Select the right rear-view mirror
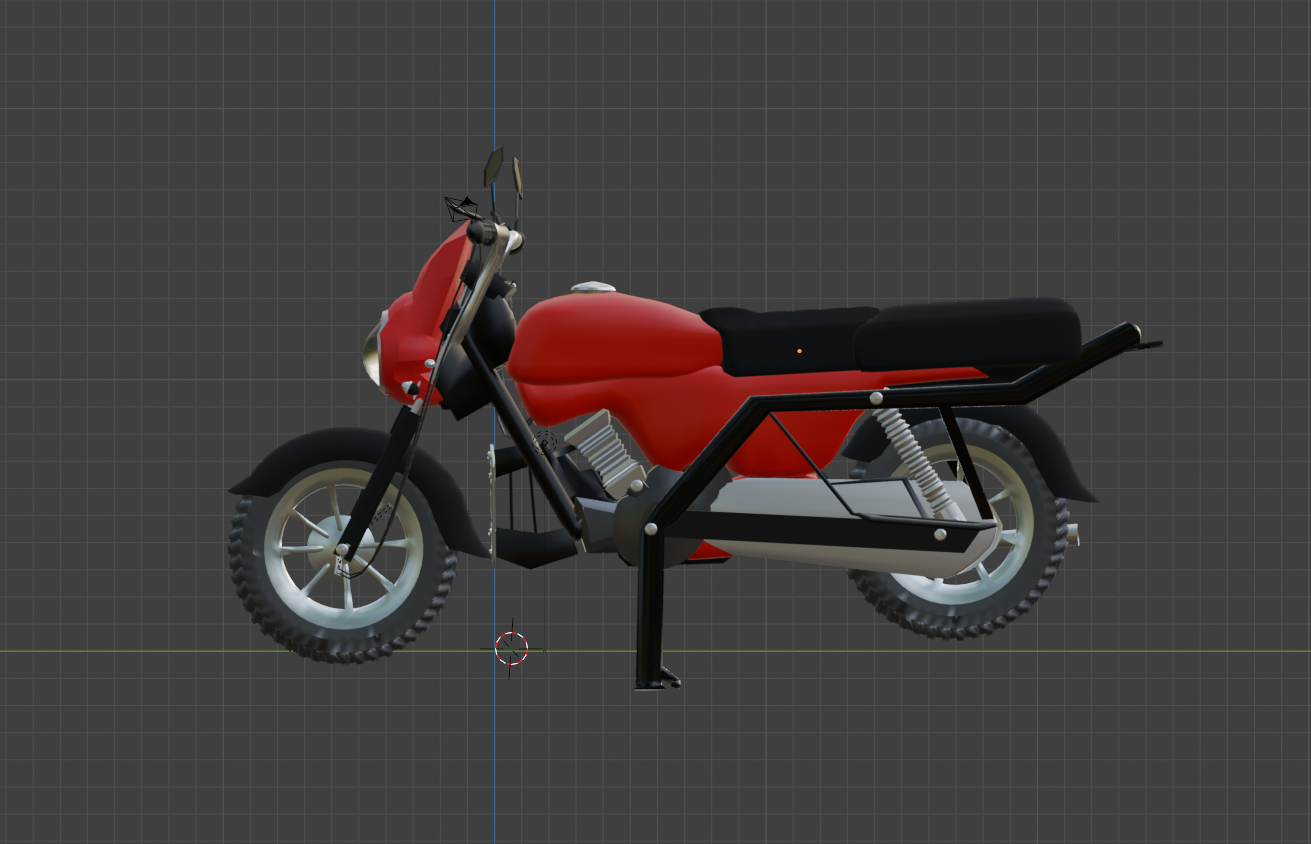Image resolution: width=1311 pixels, height=844 pixels. click(518, 177)
